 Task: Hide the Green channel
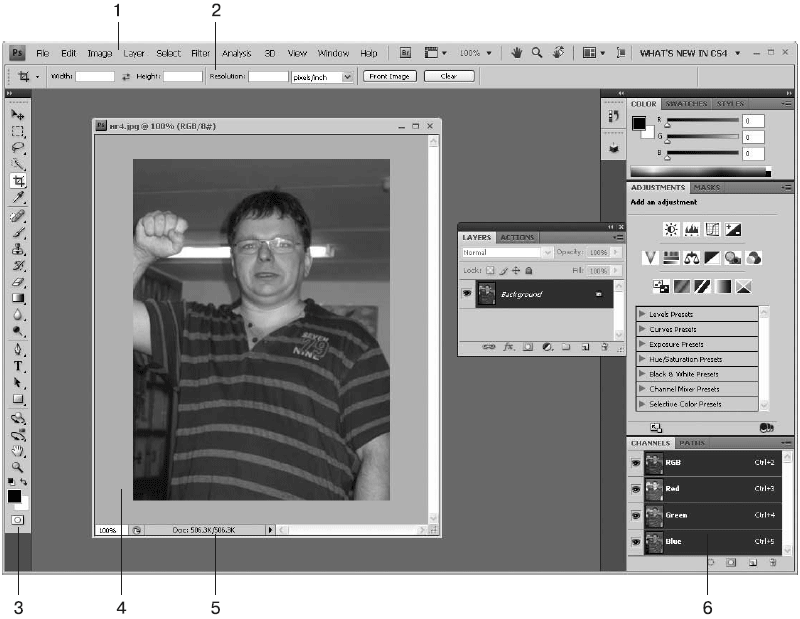pyautogui.click(x=635, y=515)
